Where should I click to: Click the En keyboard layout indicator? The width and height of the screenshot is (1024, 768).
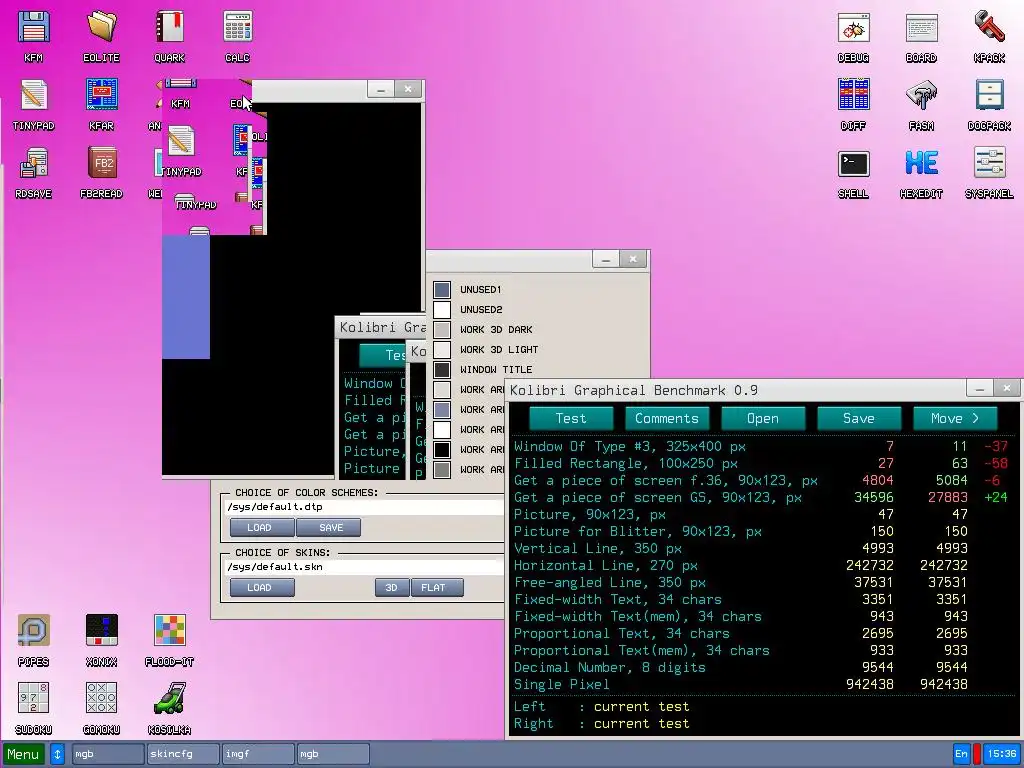click(961, 754)
